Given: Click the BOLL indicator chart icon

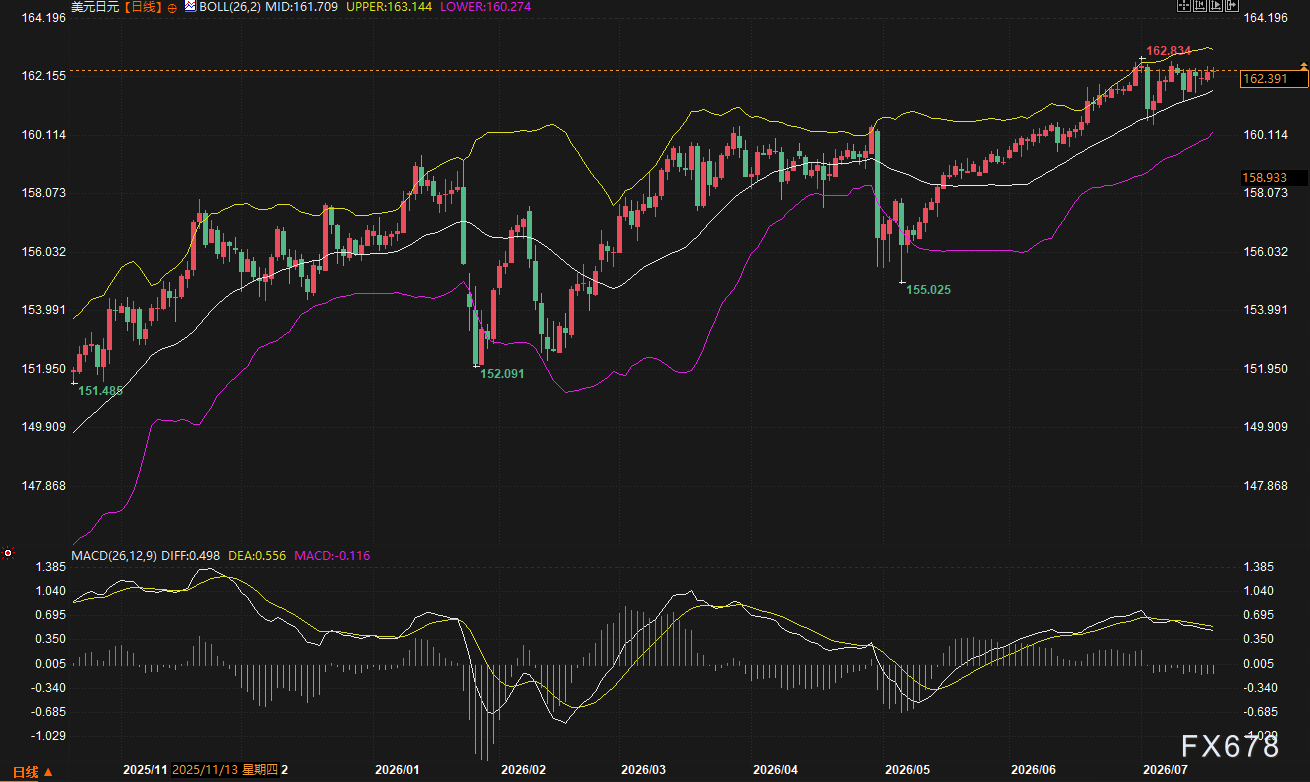Looking at the screenshot, I should coord(190,6).
